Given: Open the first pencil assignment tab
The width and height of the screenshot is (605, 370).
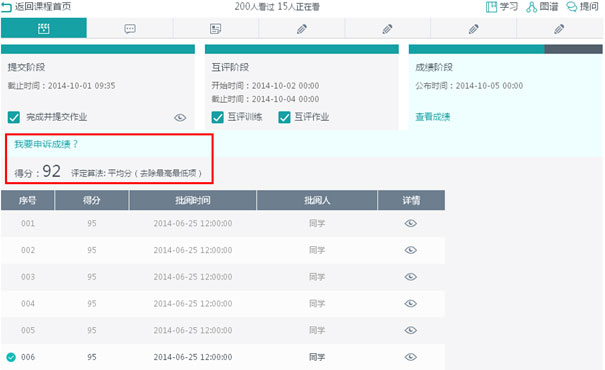Looking at the screenshot, I should (302, 29).
